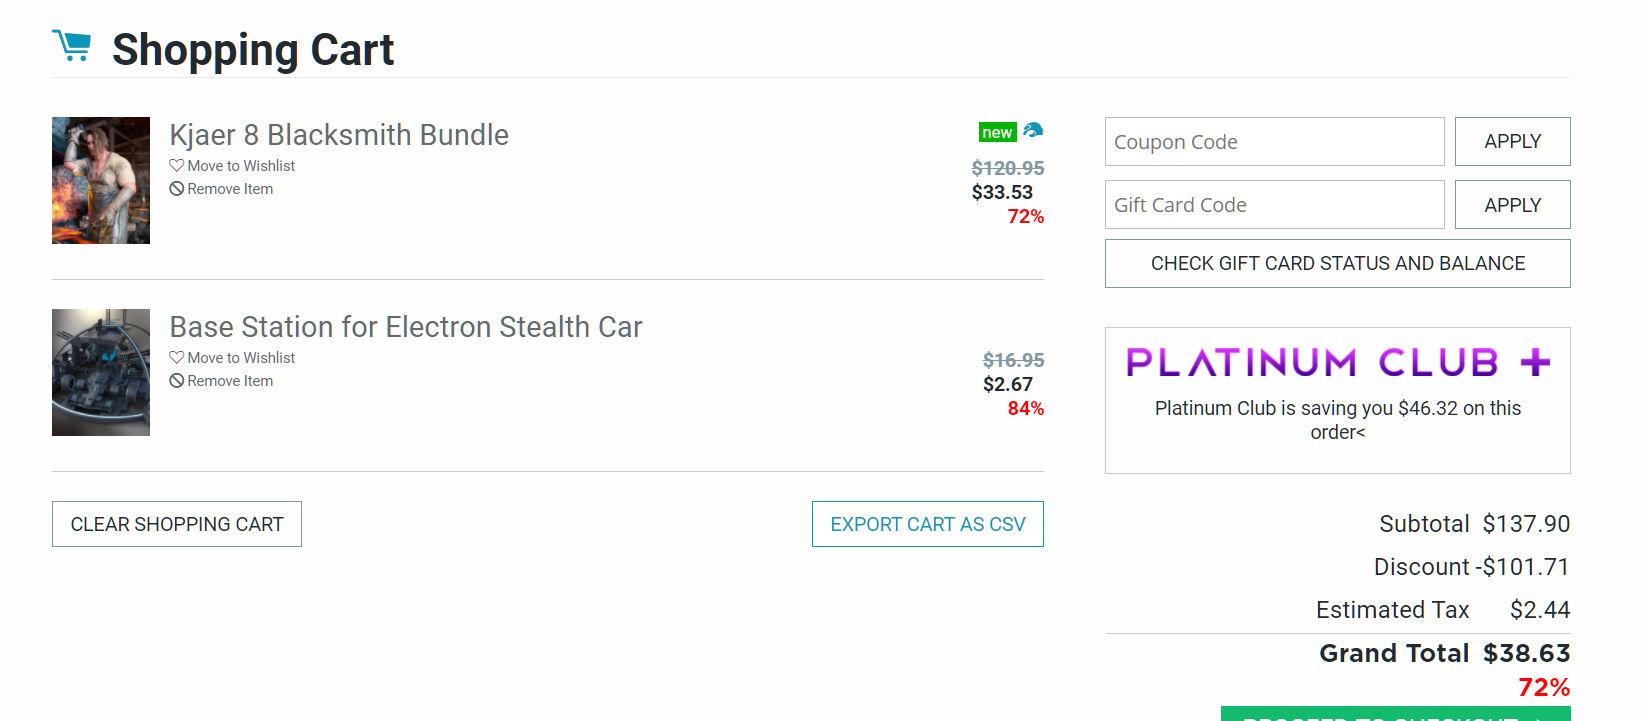Click the green Proceed to Checkout button

[1395, 714]
